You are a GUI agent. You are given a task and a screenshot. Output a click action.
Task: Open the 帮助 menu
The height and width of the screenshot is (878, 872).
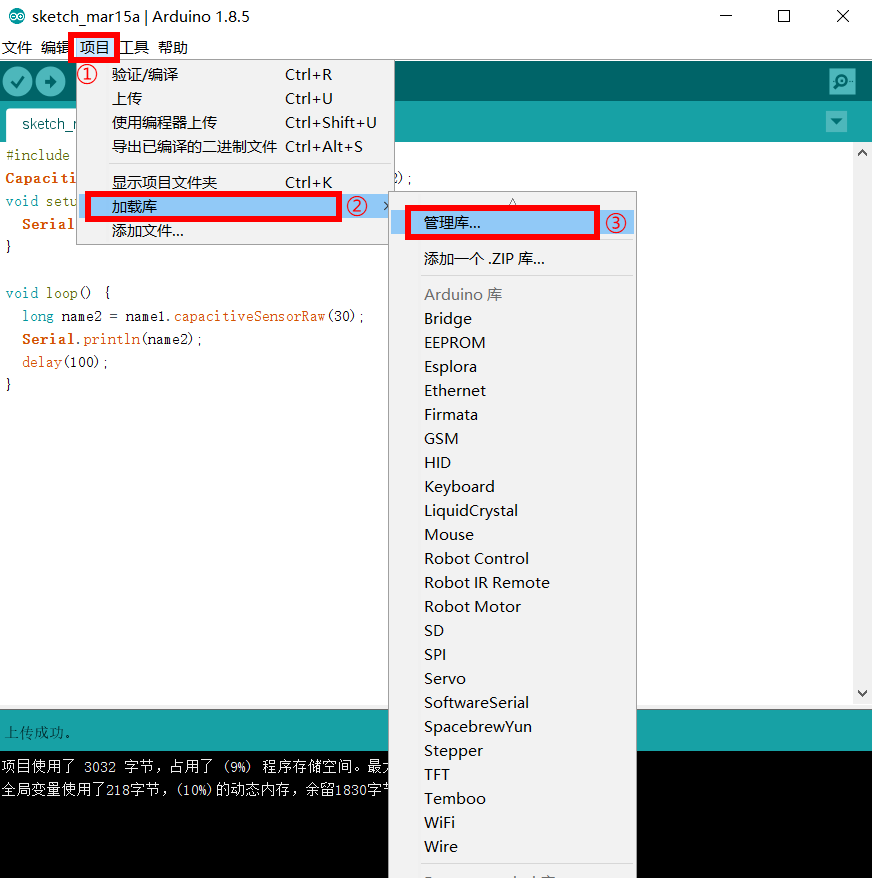click(172, 47)
